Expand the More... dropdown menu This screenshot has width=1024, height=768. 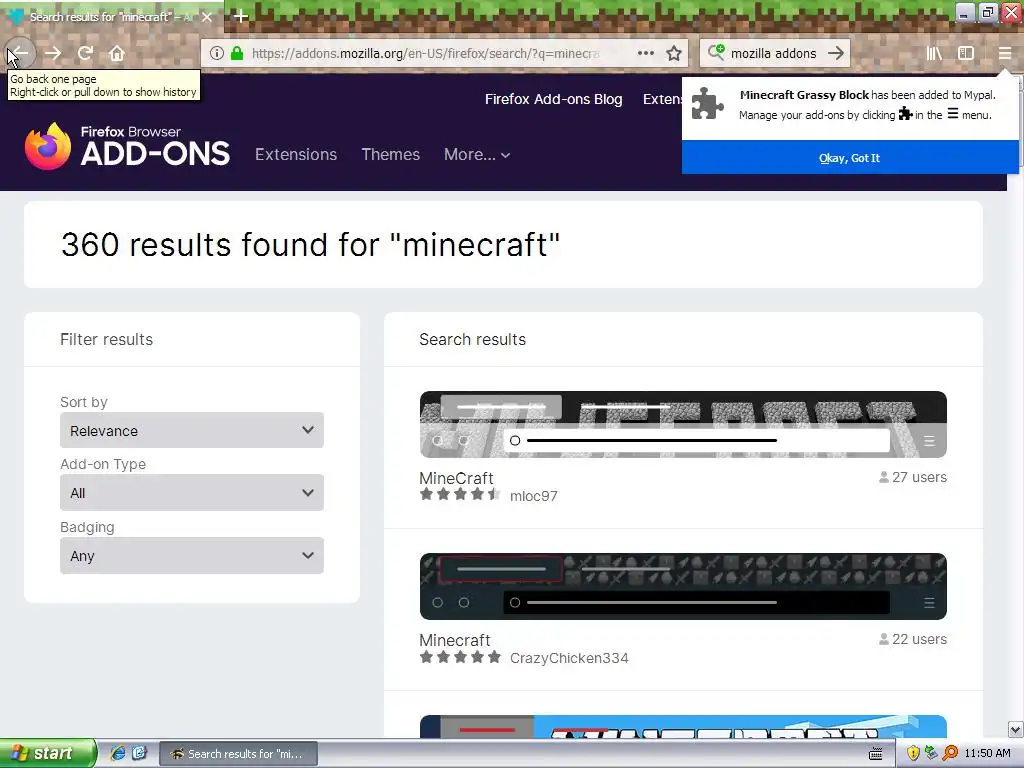[477, 155]
